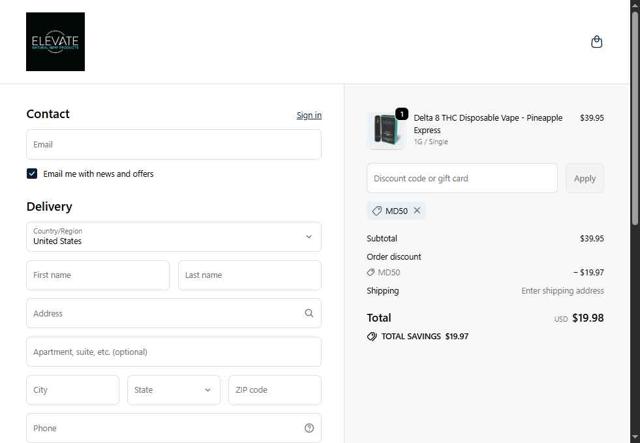Open the shopping bag cart icon
This screenshot has height=443, width=640.
tap(597, 42)
